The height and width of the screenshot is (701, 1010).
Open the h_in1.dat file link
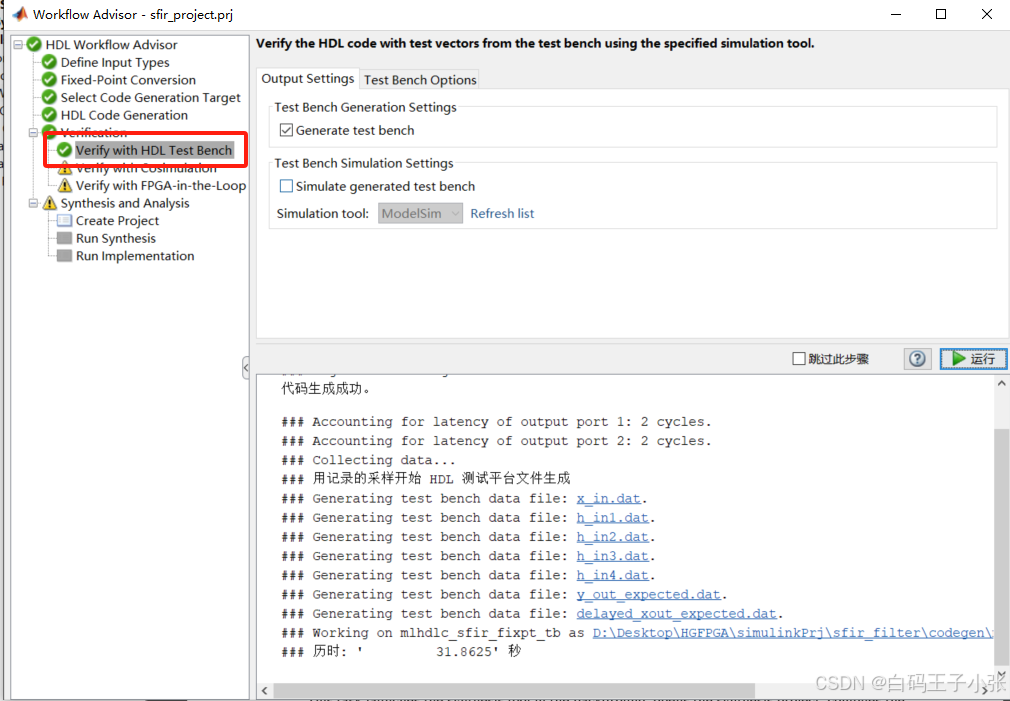click(613, 518)
